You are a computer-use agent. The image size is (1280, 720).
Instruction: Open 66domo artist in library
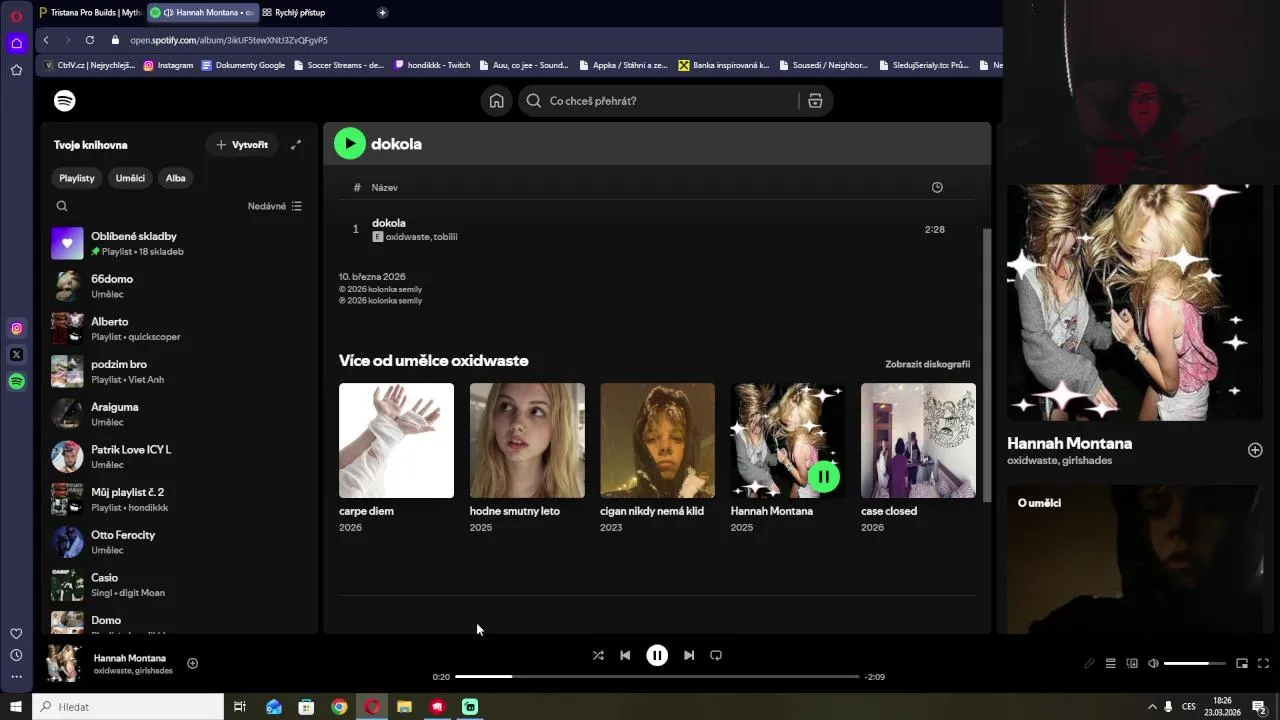pyautogui.click(x=180, y=286)
